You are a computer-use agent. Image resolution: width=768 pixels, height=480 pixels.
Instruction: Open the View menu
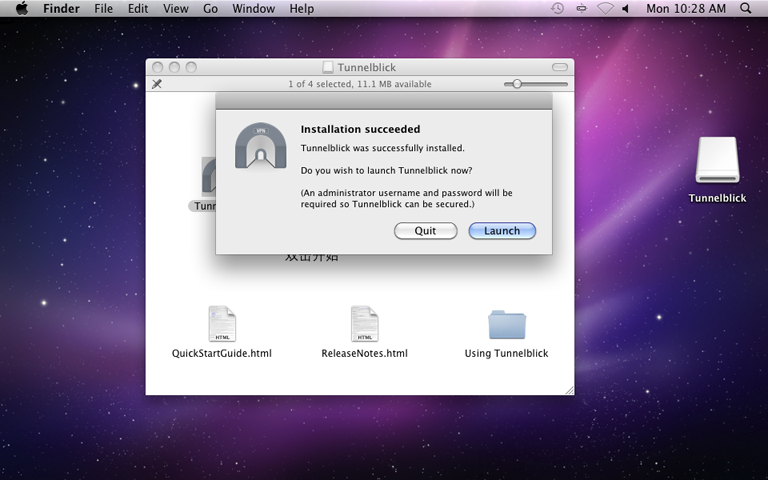175,8
